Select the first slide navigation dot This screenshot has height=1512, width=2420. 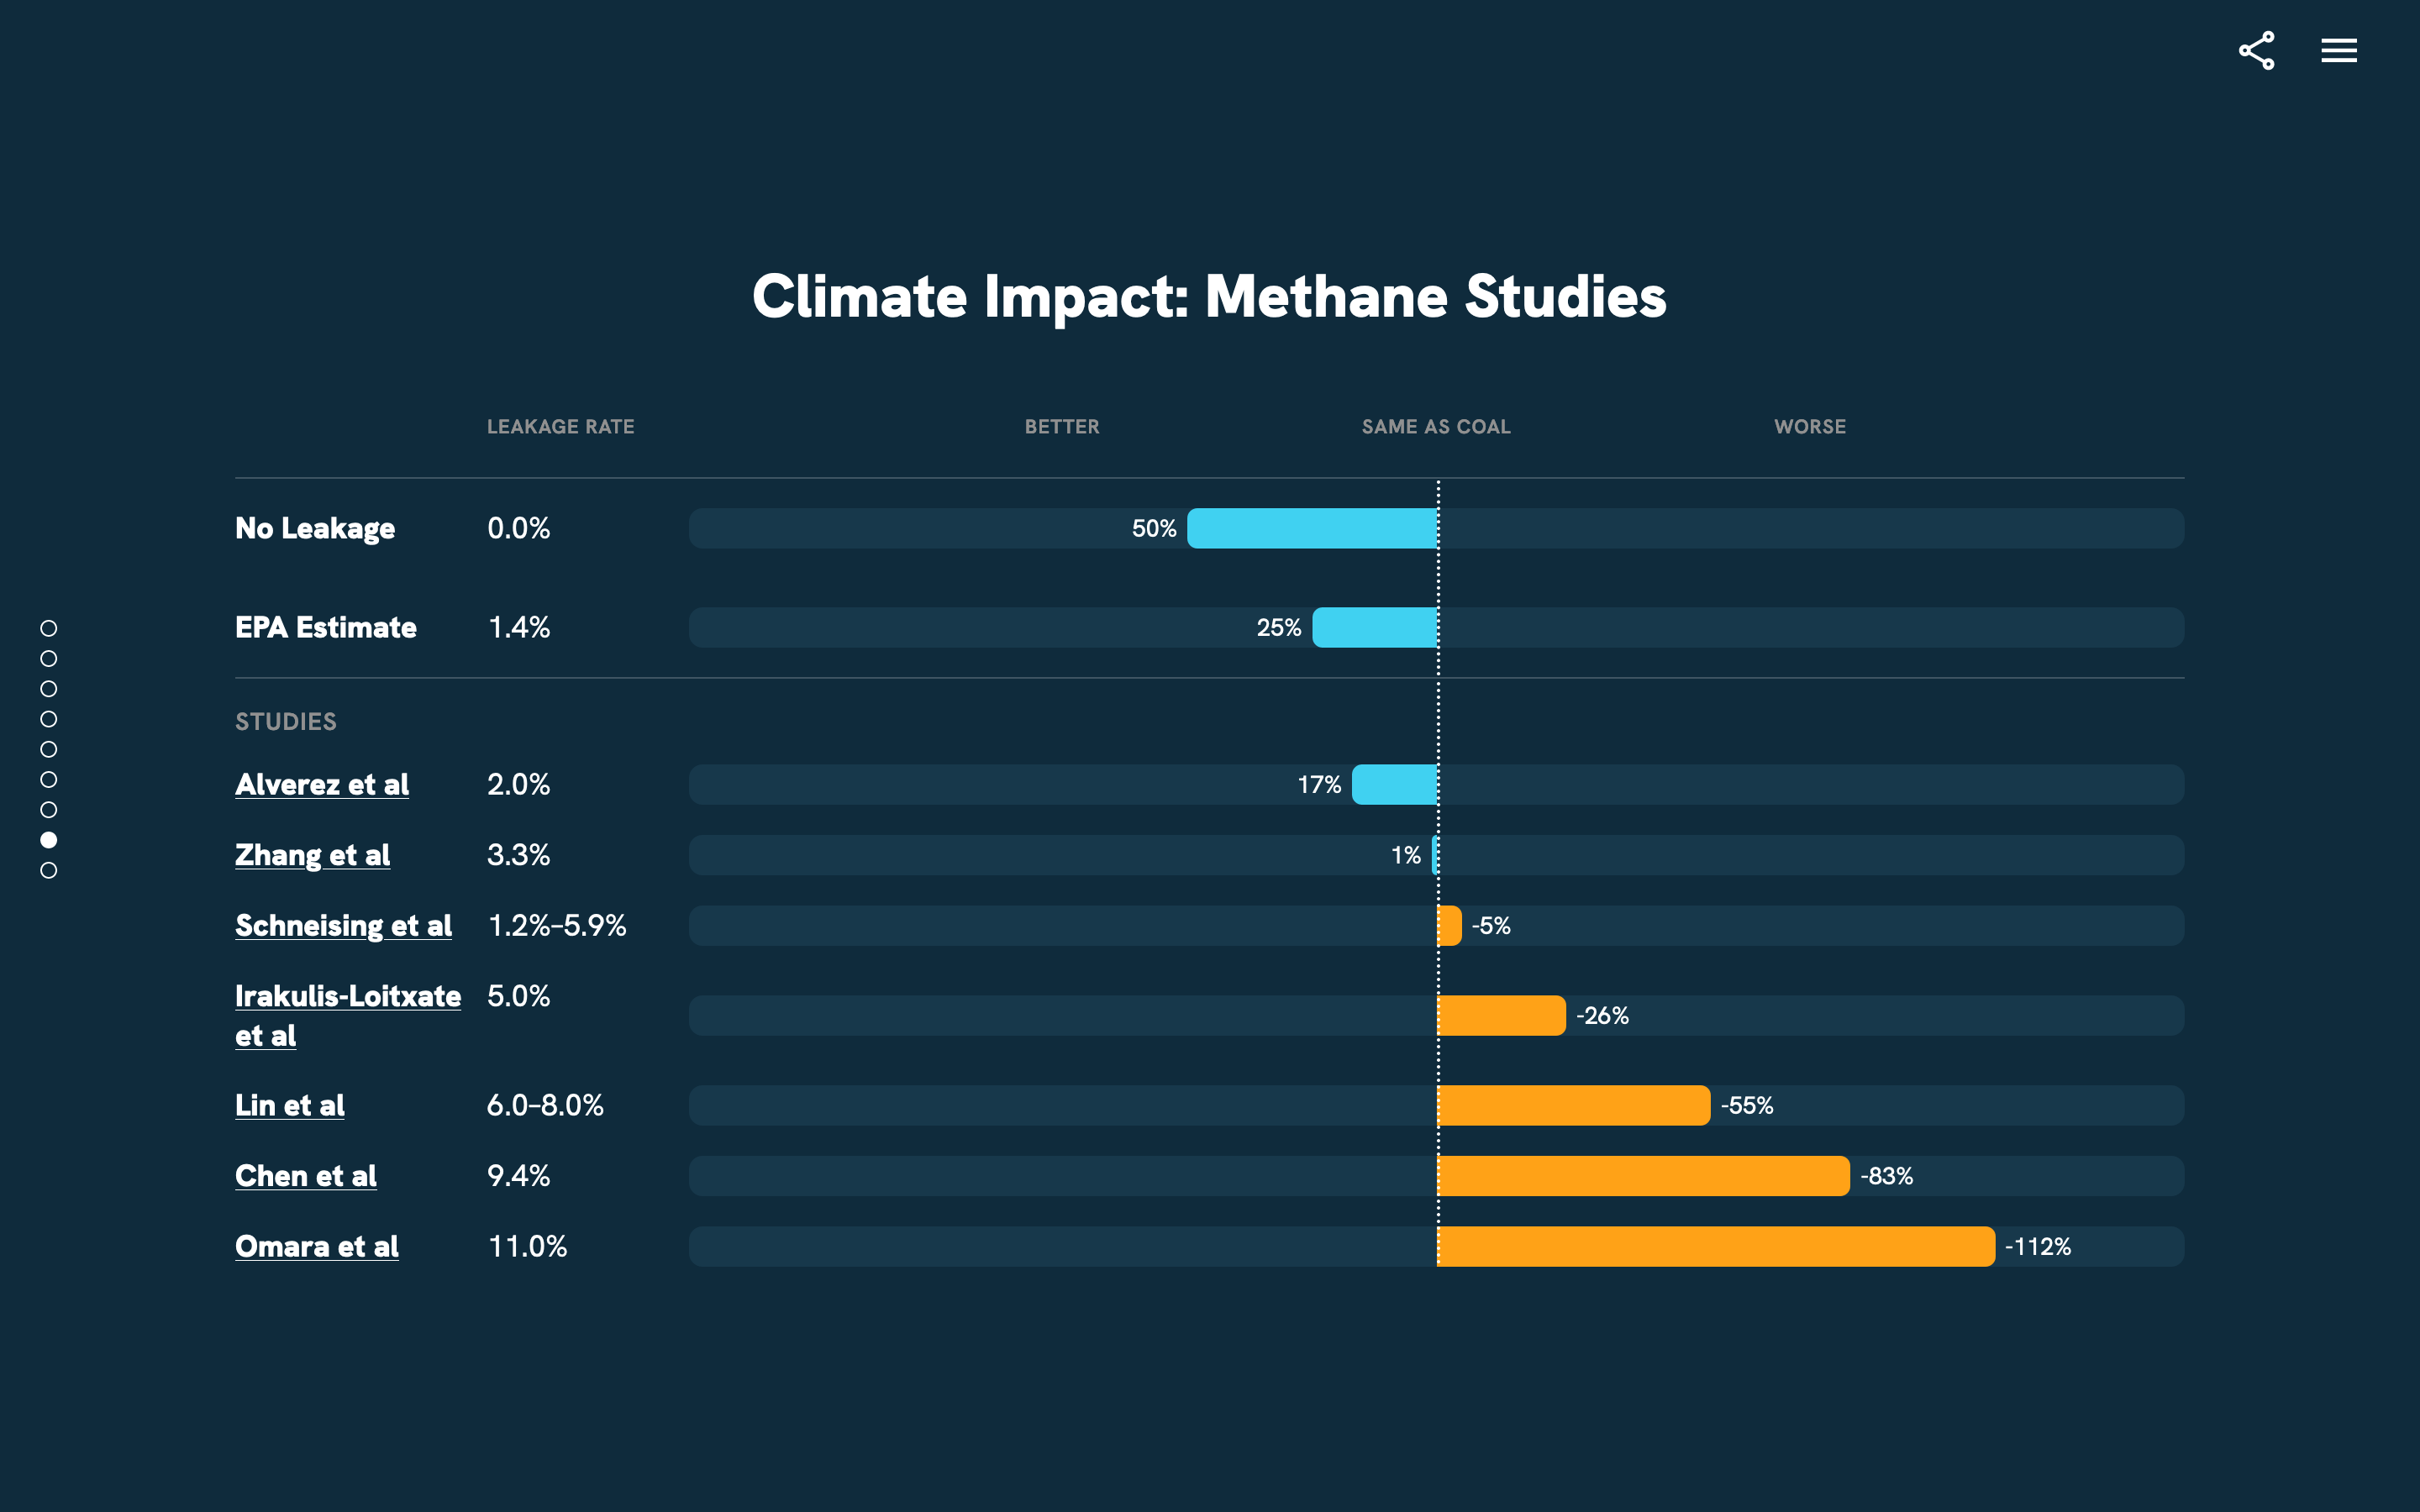(47, 628)
